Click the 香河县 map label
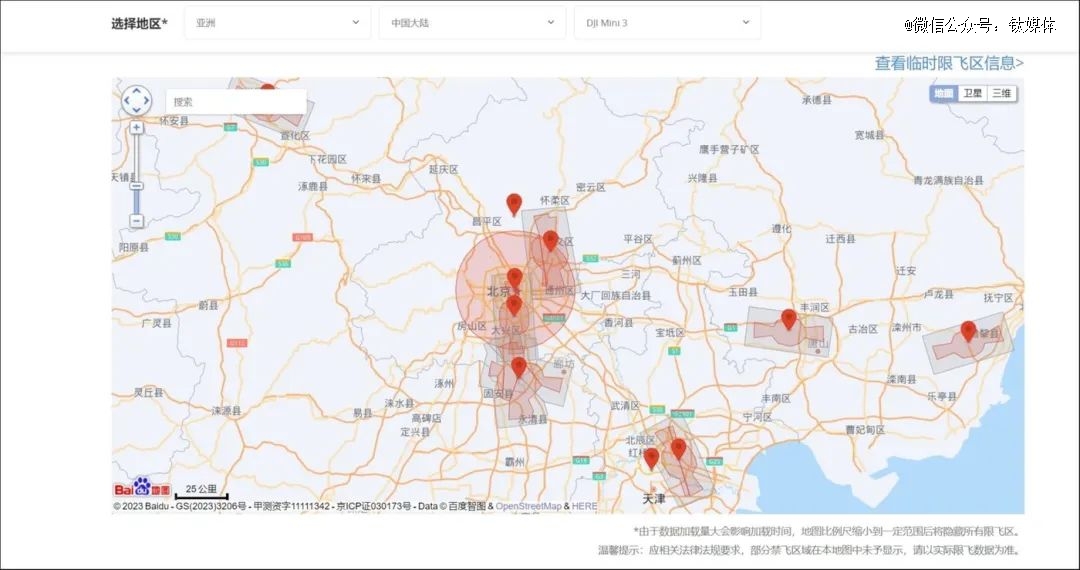The height and width of the screenshot is (570, 1080). (619, 322)
